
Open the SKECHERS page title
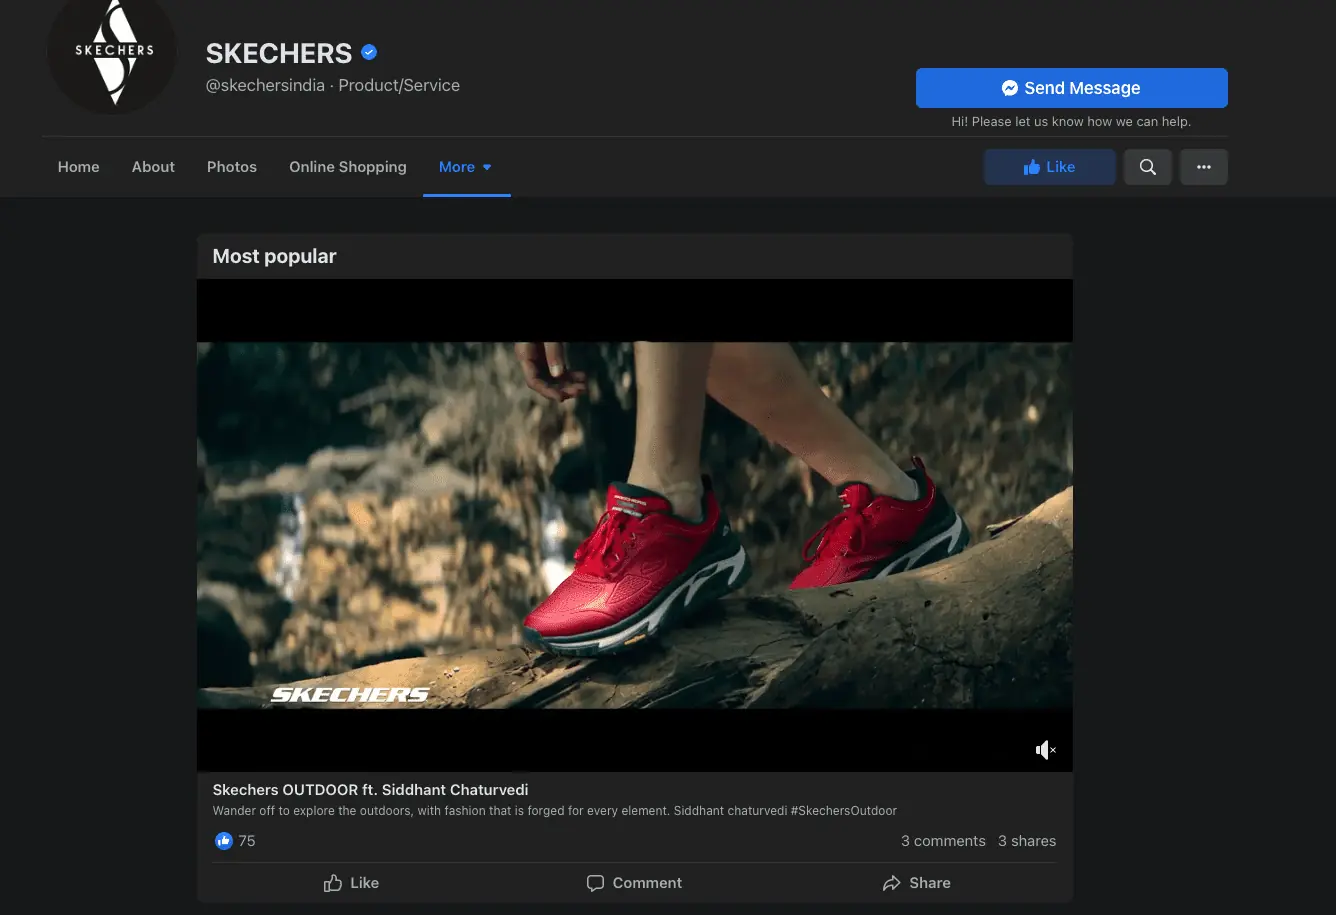(x=279, y=53)
